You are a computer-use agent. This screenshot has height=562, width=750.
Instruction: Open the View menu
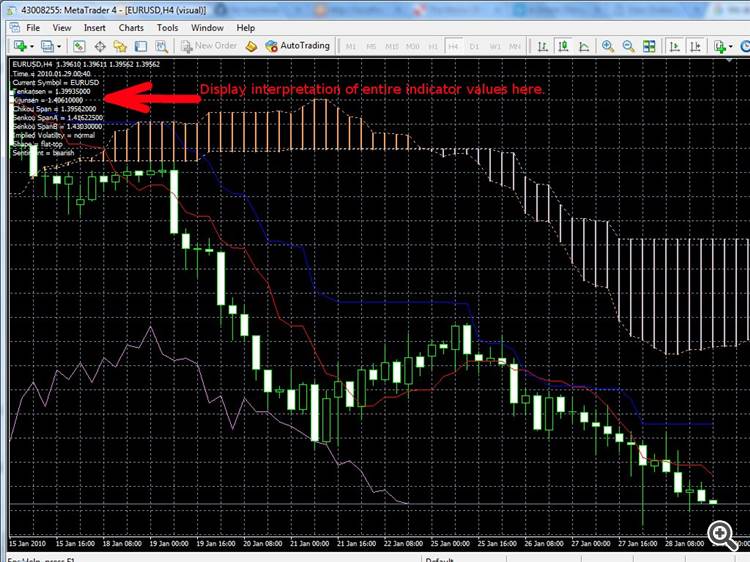[x=62, y=28]
